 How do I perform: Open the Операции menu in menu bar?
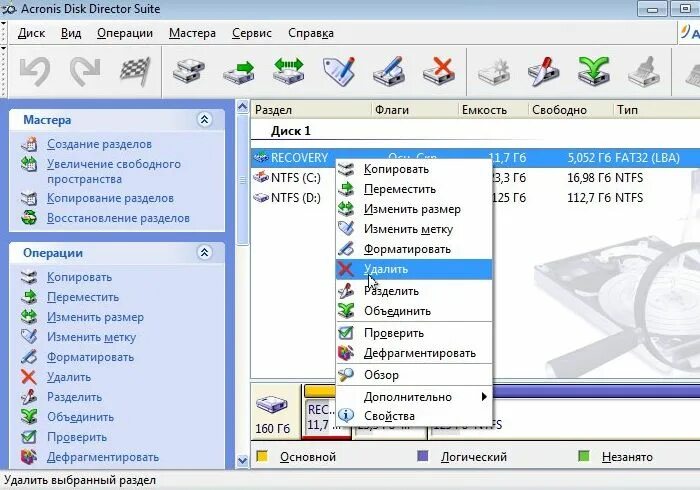click(125, 33)
